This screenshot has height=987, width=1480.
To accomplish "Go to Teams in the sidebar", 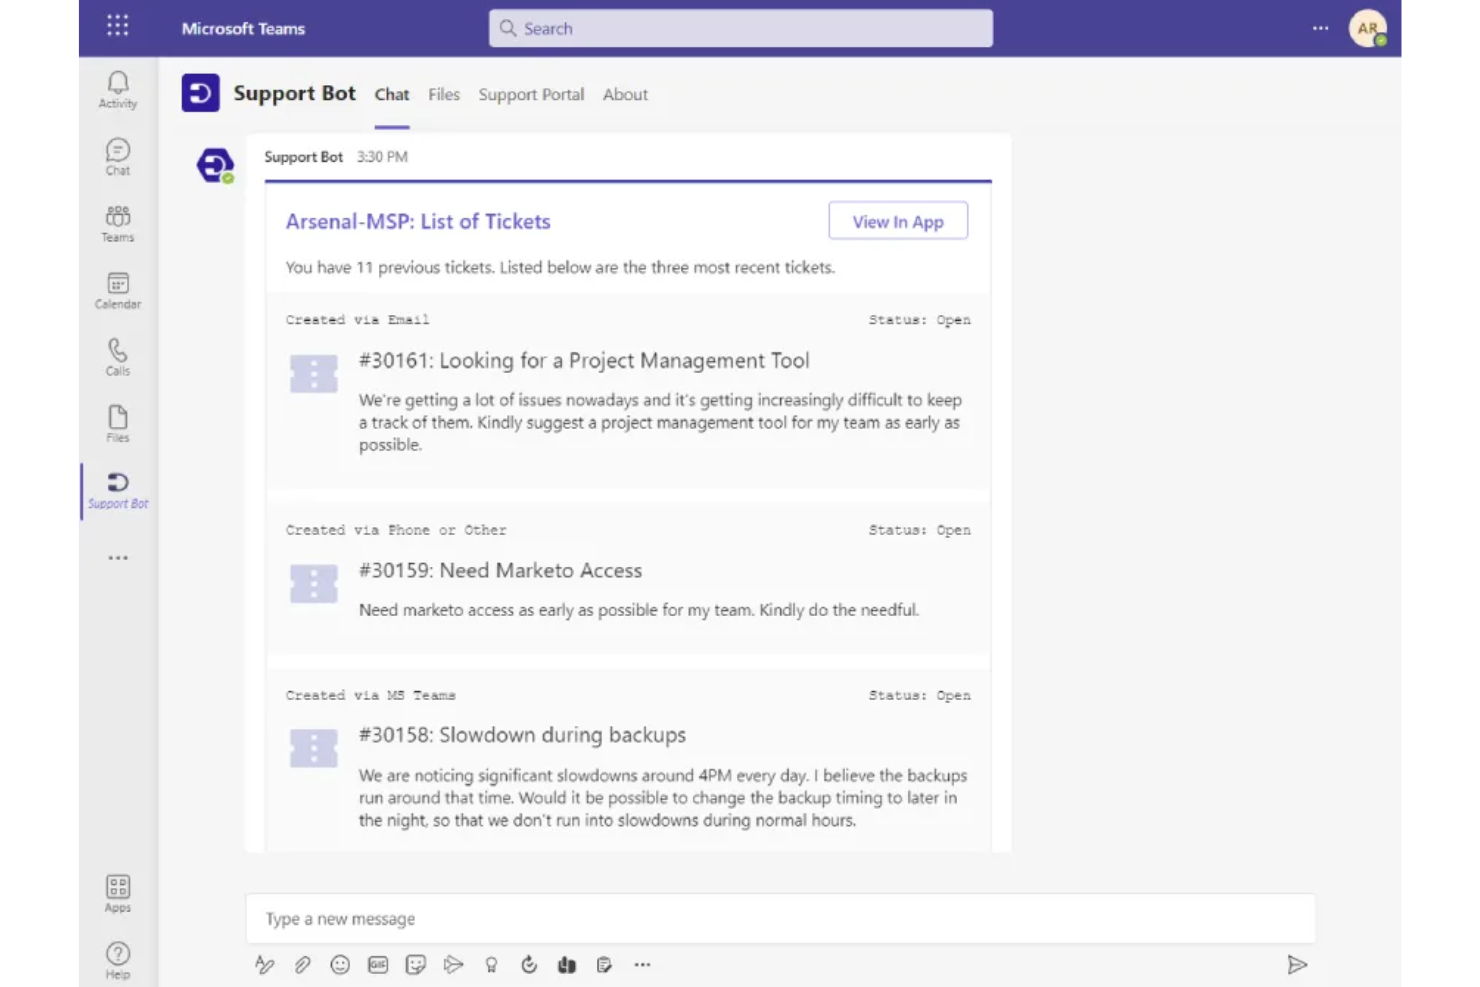I will coord(117,223).
